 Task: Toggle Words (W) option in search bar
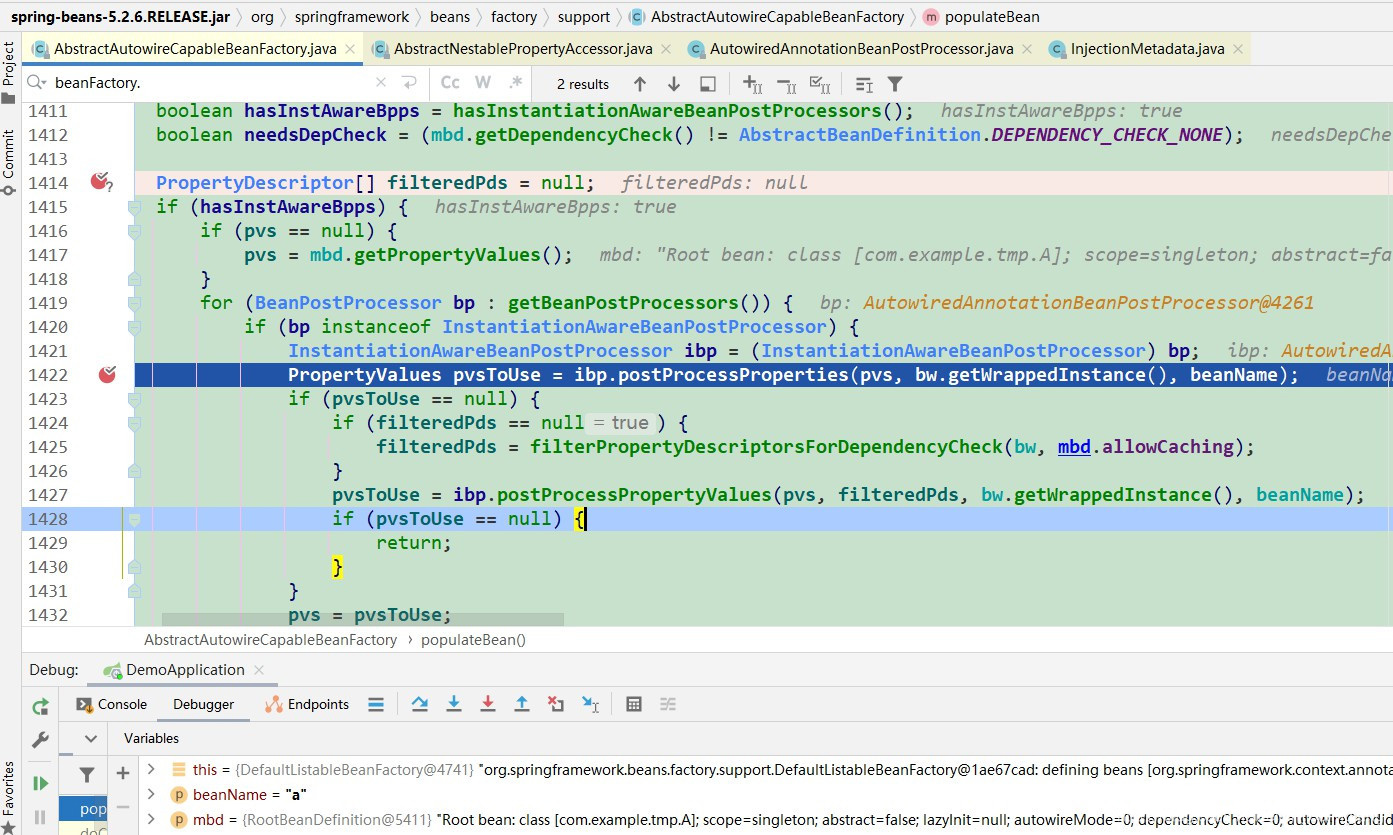tap(483, 83)
